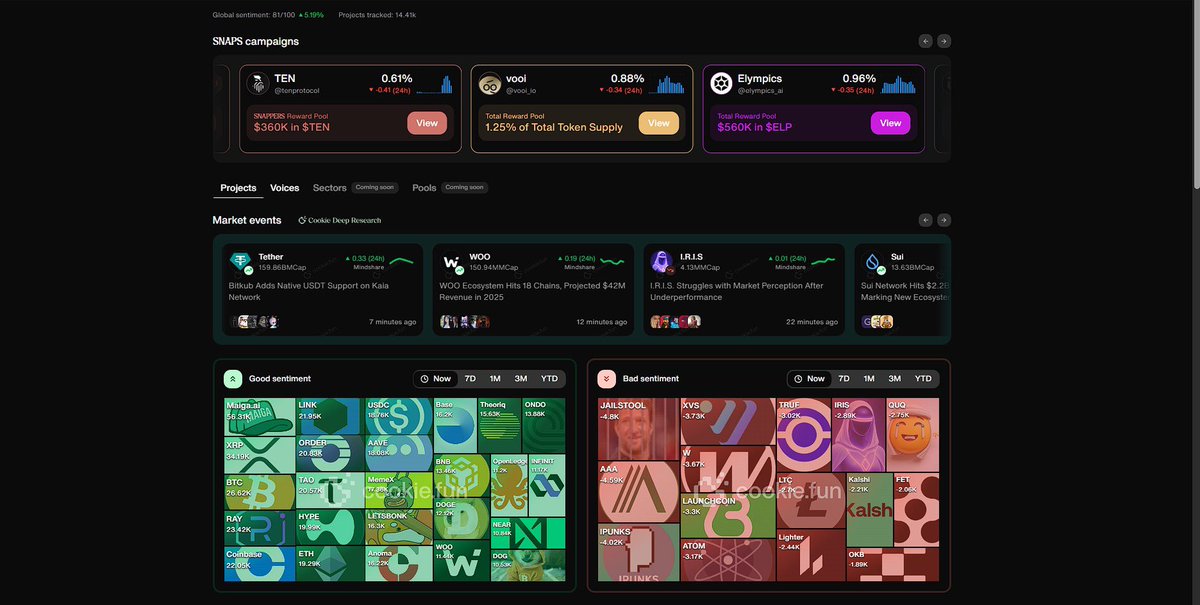Open I.R.I.S. Struggles with Market Perception headline
The width and height of the screenshot is (1200, 605).
click(739, 291)
